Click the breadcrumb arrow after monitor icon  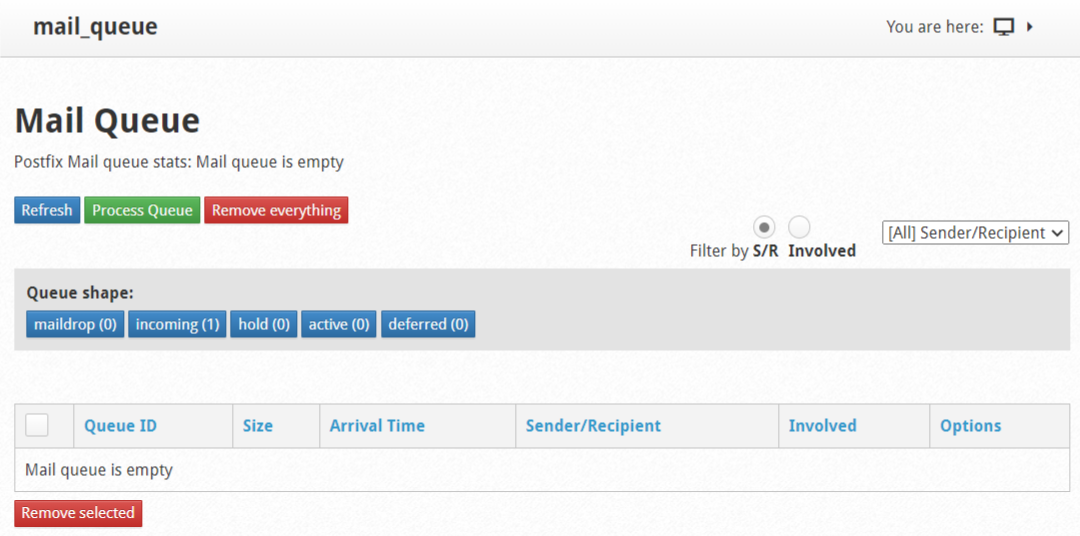1030,28
